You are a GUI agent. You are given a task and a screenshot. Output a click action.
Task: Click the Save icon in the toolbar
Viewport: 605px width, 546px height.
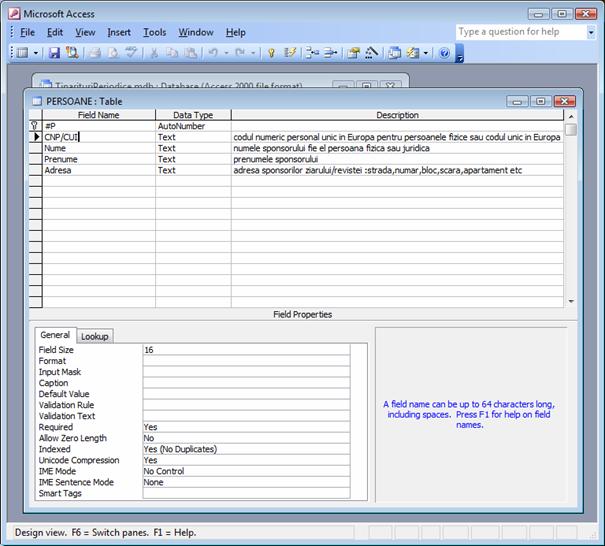coord(53,53)
